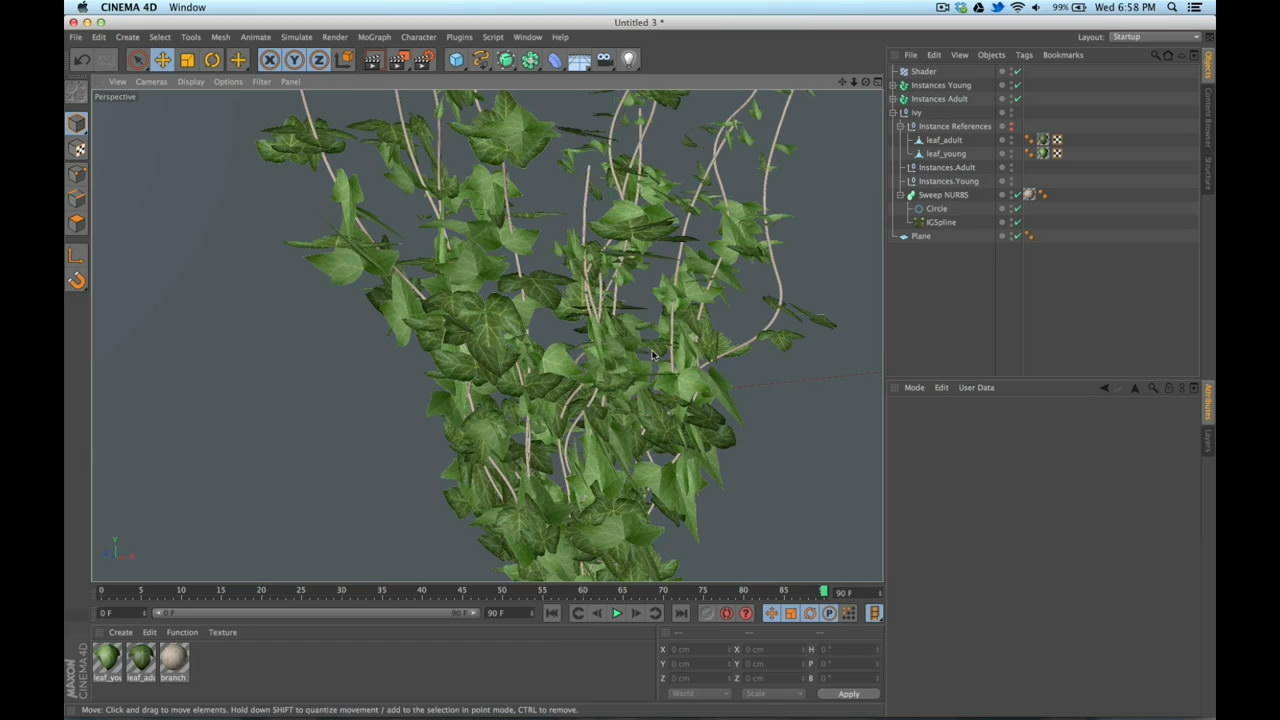Click the preview range bar
This screenshot has height=720, width=1280.
tap(314, 613)
